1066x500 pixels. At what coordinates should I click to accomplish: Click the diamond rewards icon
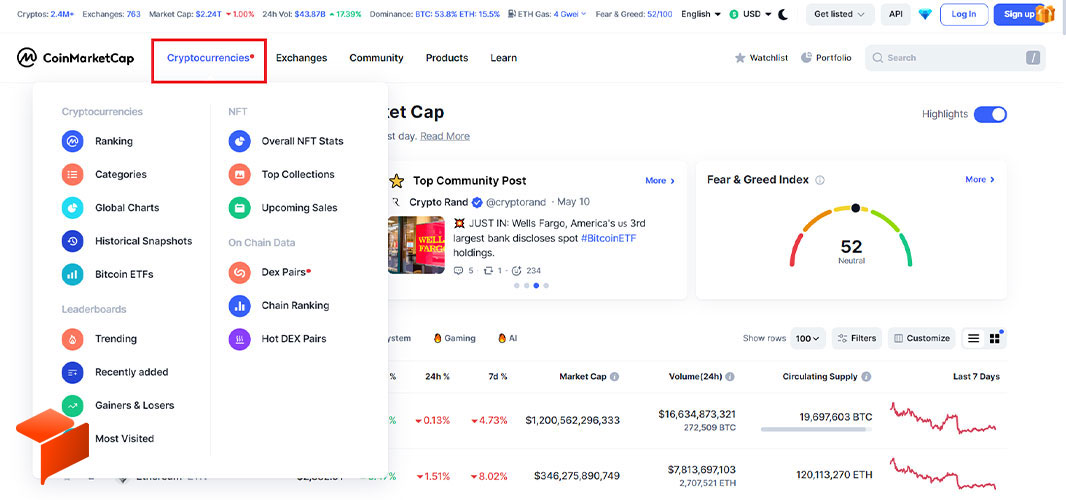coord(925,14)
